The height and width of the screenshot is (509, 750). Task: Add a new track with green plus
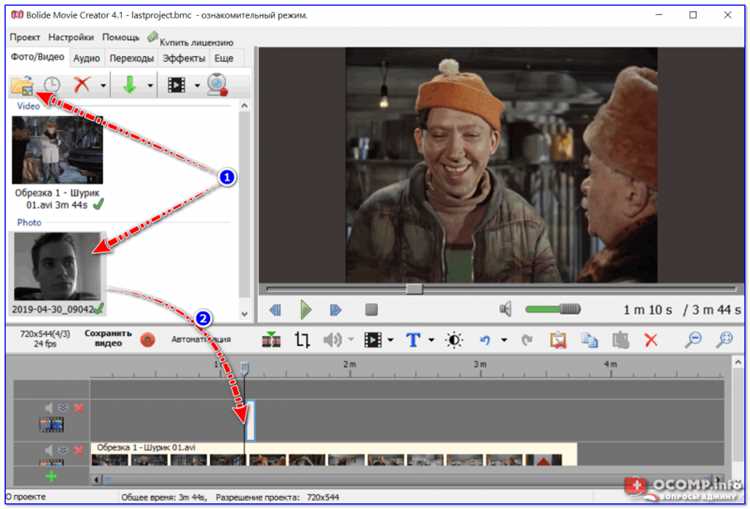tap(51, 476)
